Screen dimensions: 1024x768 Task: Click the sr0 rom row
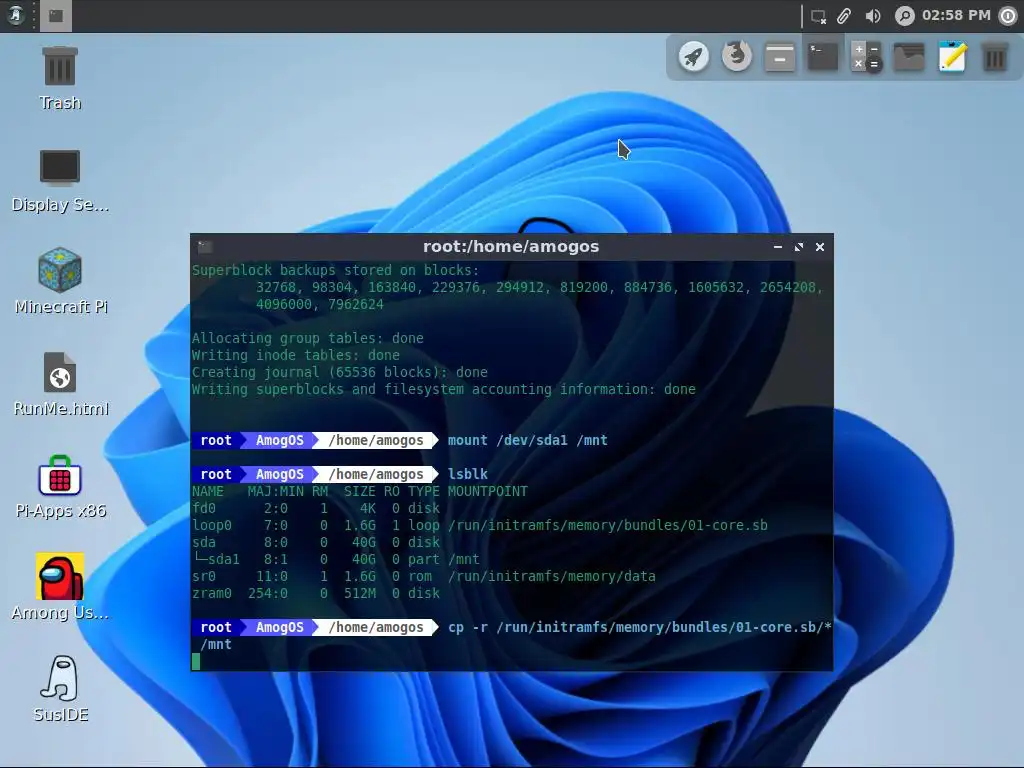(423, 577)
